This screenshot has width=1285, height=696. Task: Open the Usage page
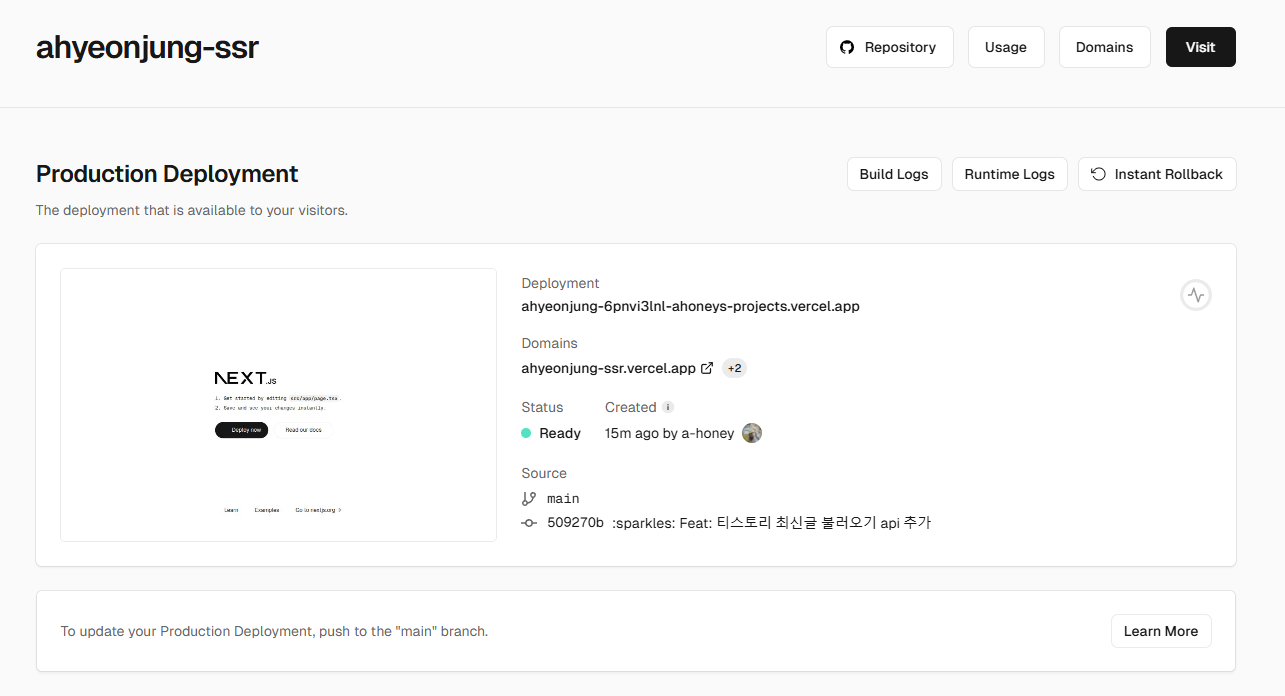1006,47
